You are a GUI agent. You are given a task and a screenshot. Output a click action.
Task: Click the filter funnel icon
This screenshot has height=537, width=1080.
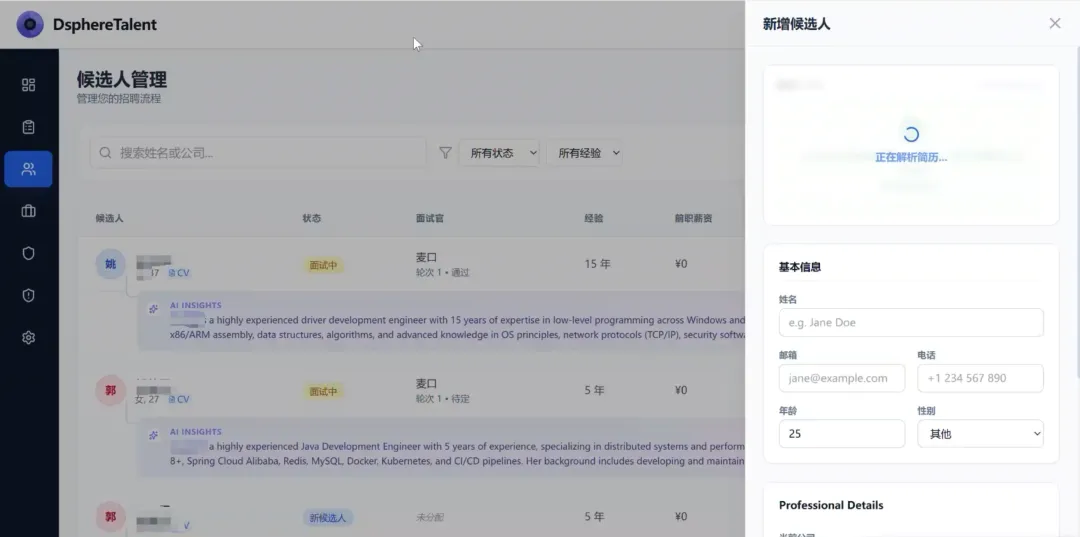(x=446, y=153)
